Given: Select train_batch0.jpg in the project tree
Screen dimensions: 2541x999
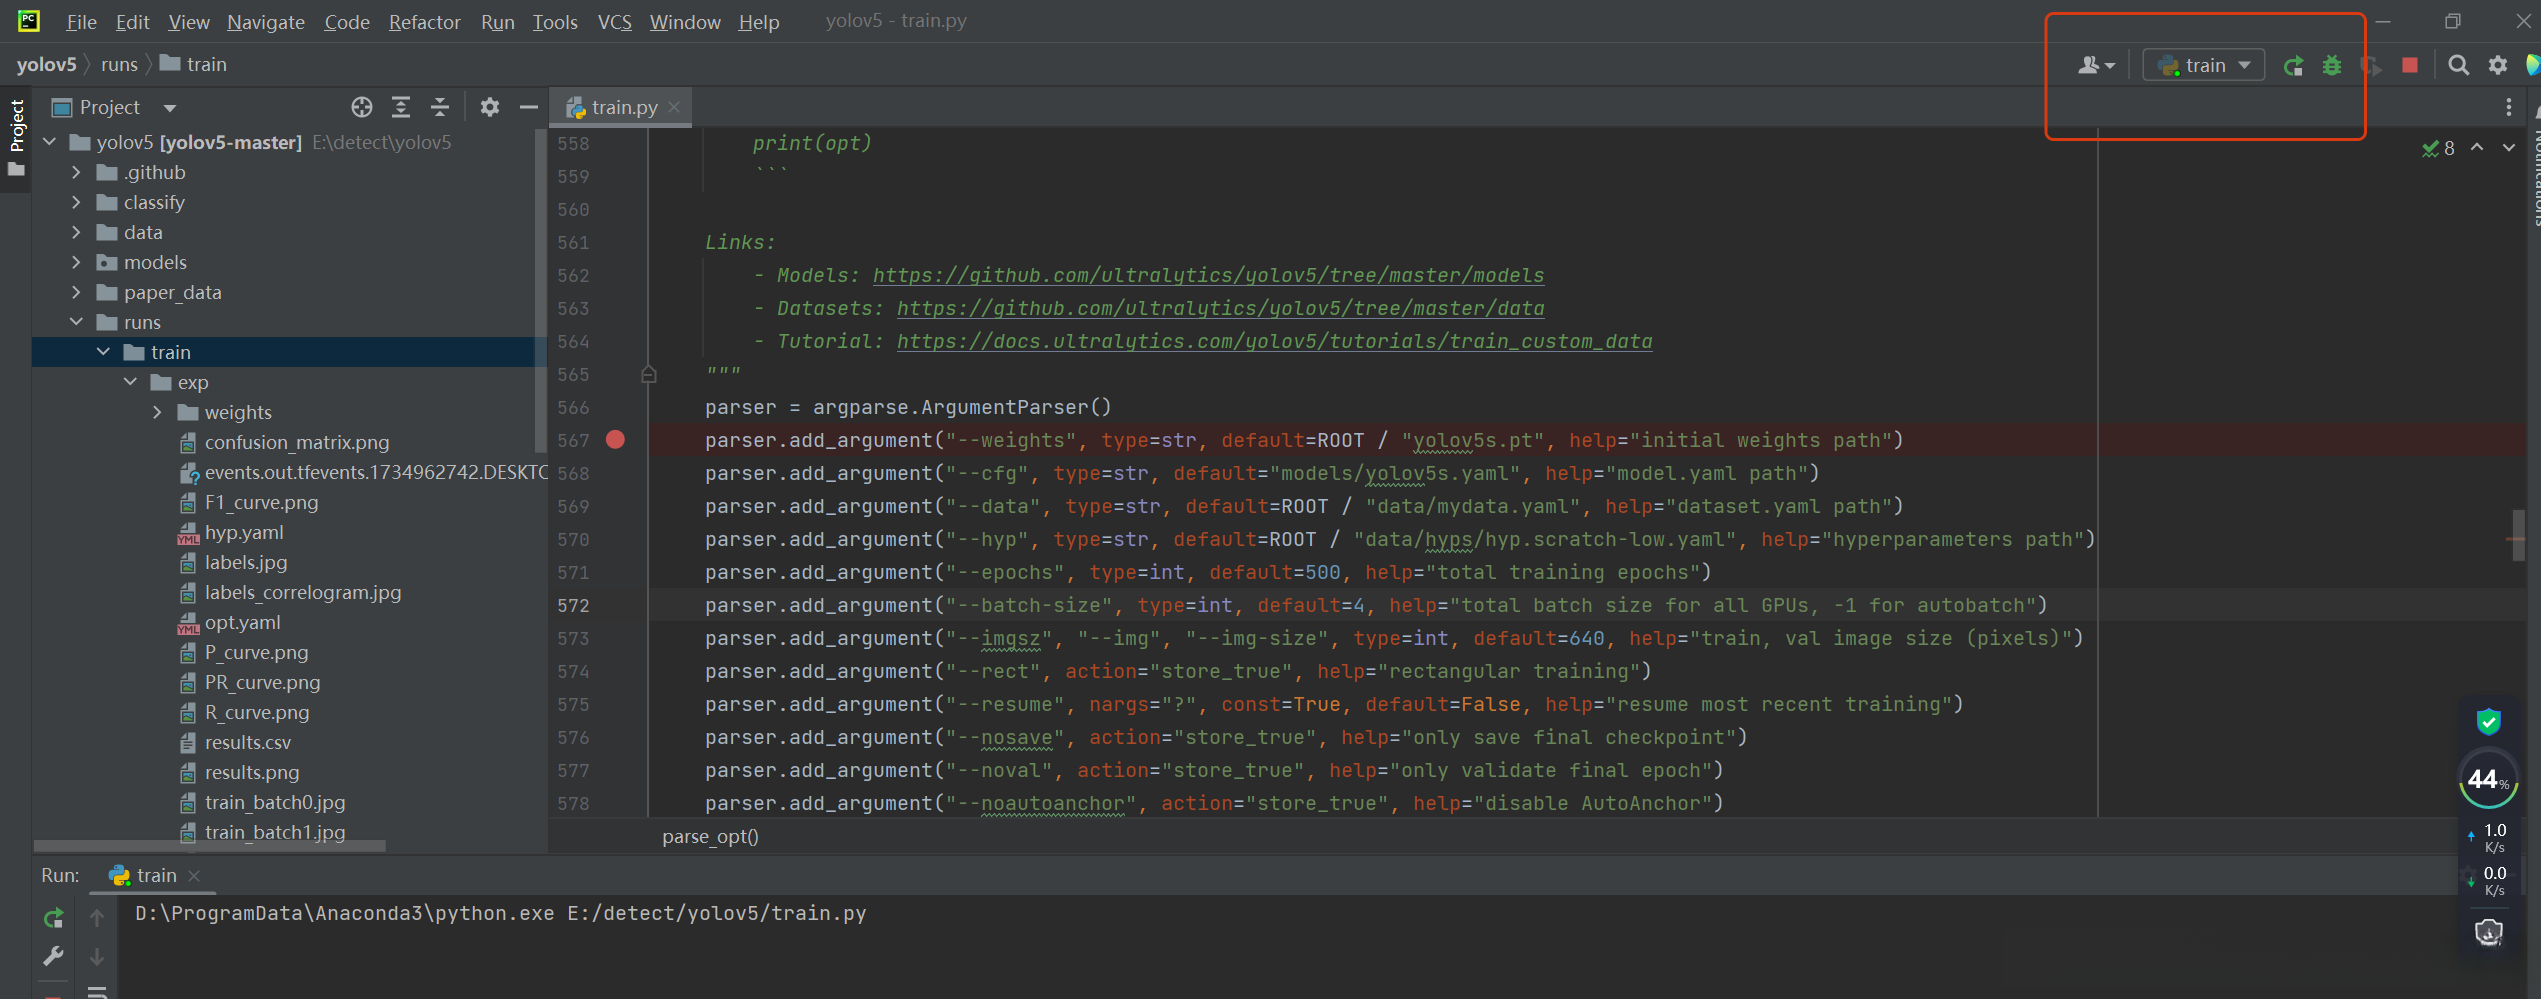Looking at the screenshot, I should pos(274,802).
